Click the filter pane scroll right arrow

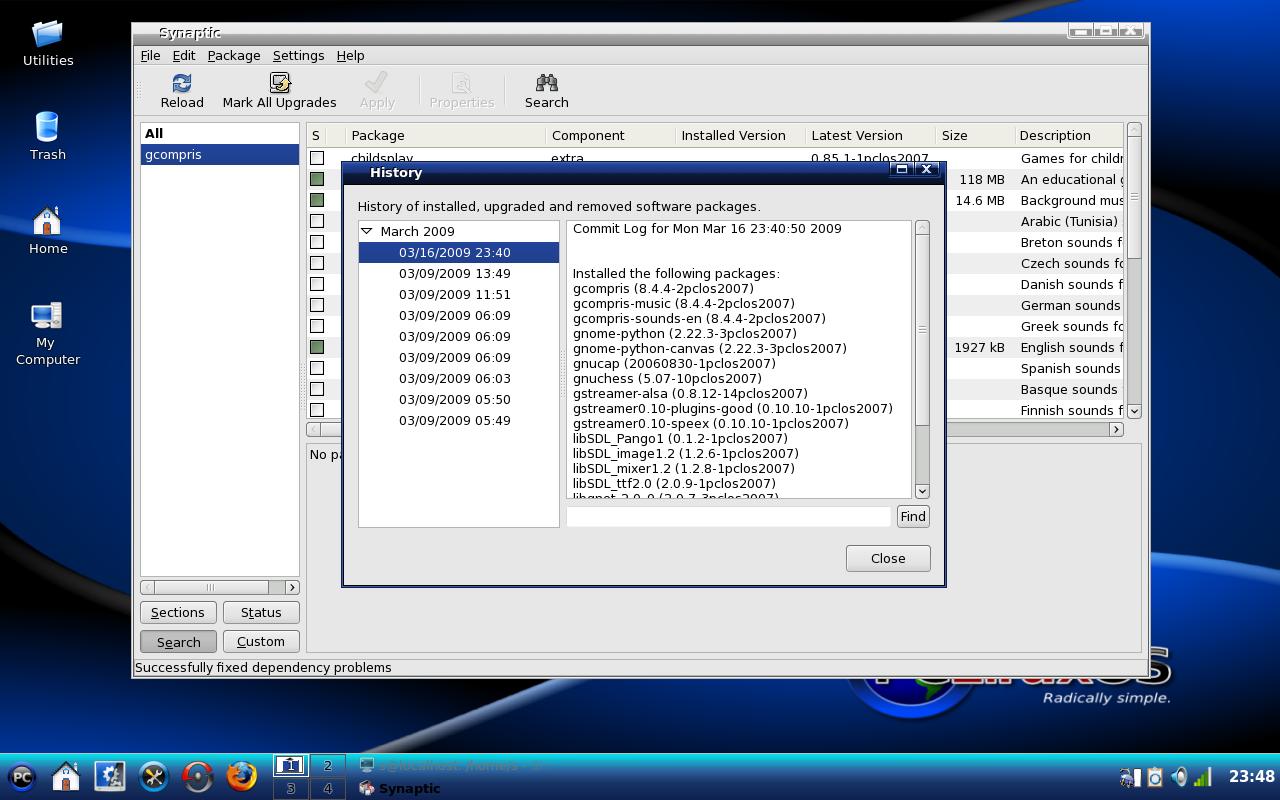point(292,587)
